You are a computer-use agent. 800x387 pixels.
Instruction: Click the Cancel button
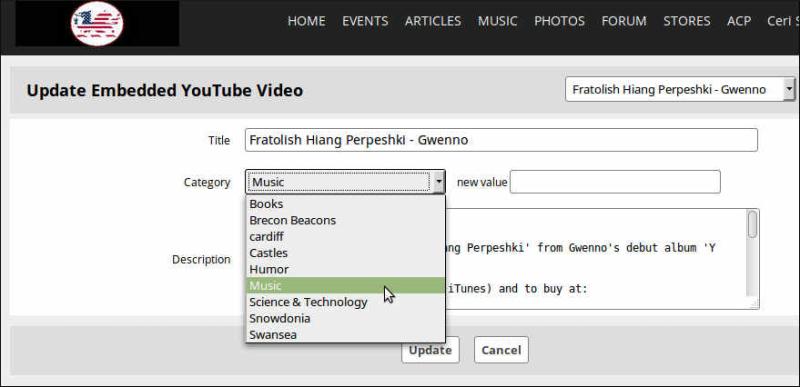[501, 350]
